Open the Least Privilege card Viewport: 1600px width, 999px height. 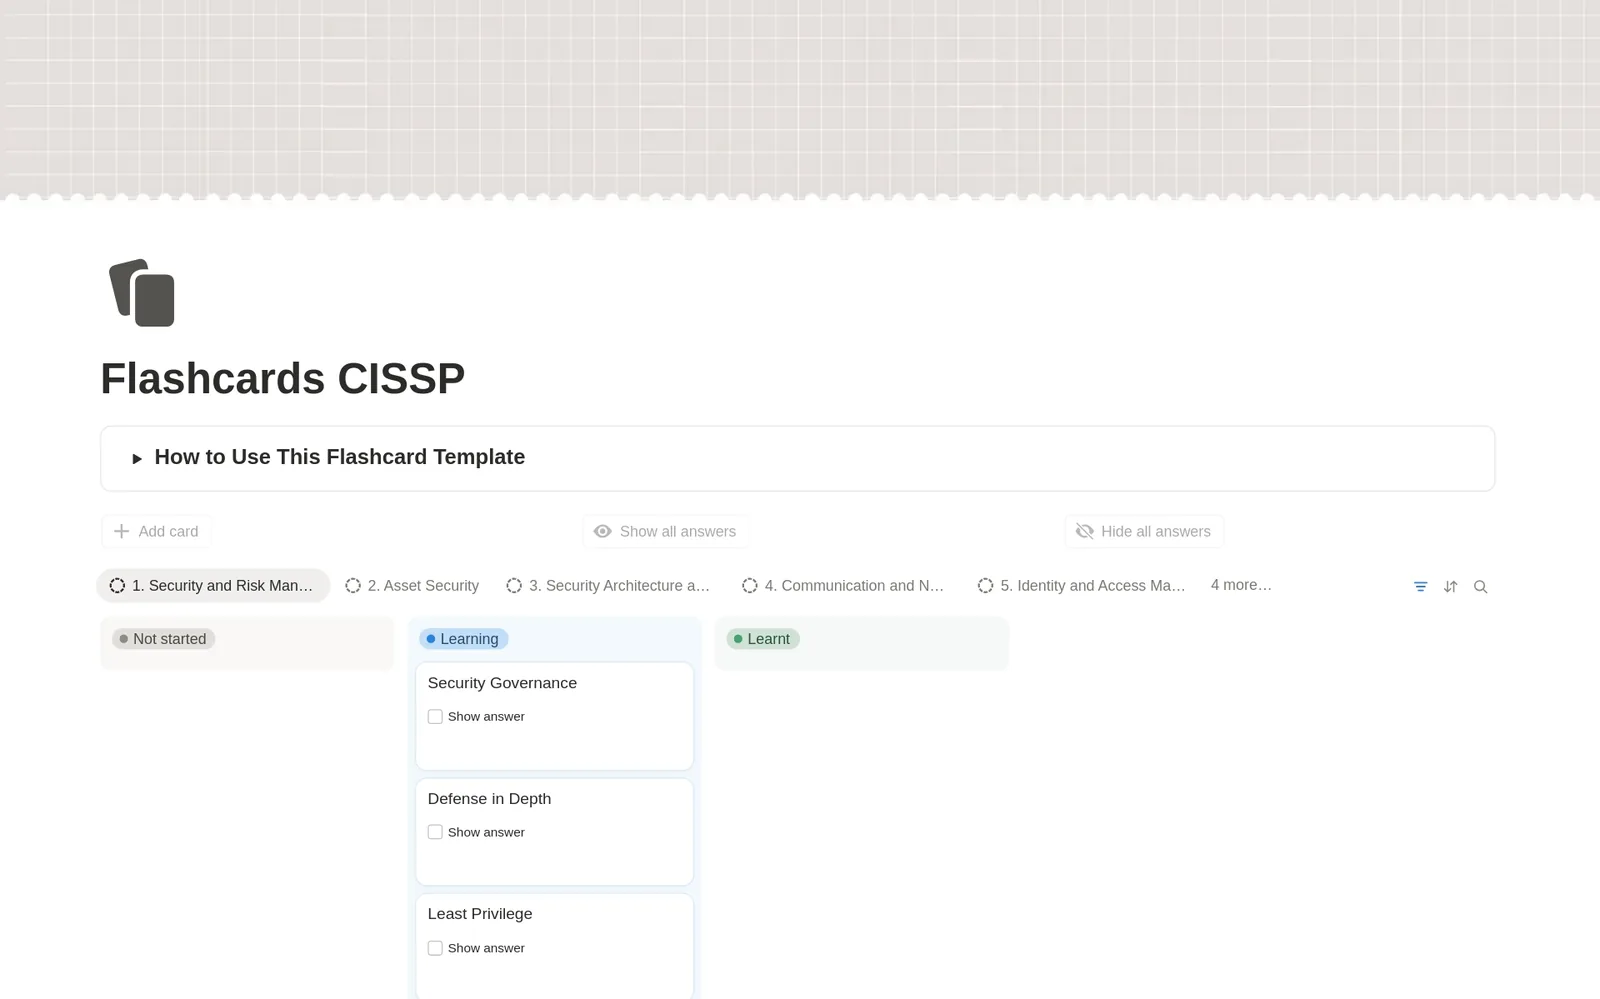pos(554,946)
